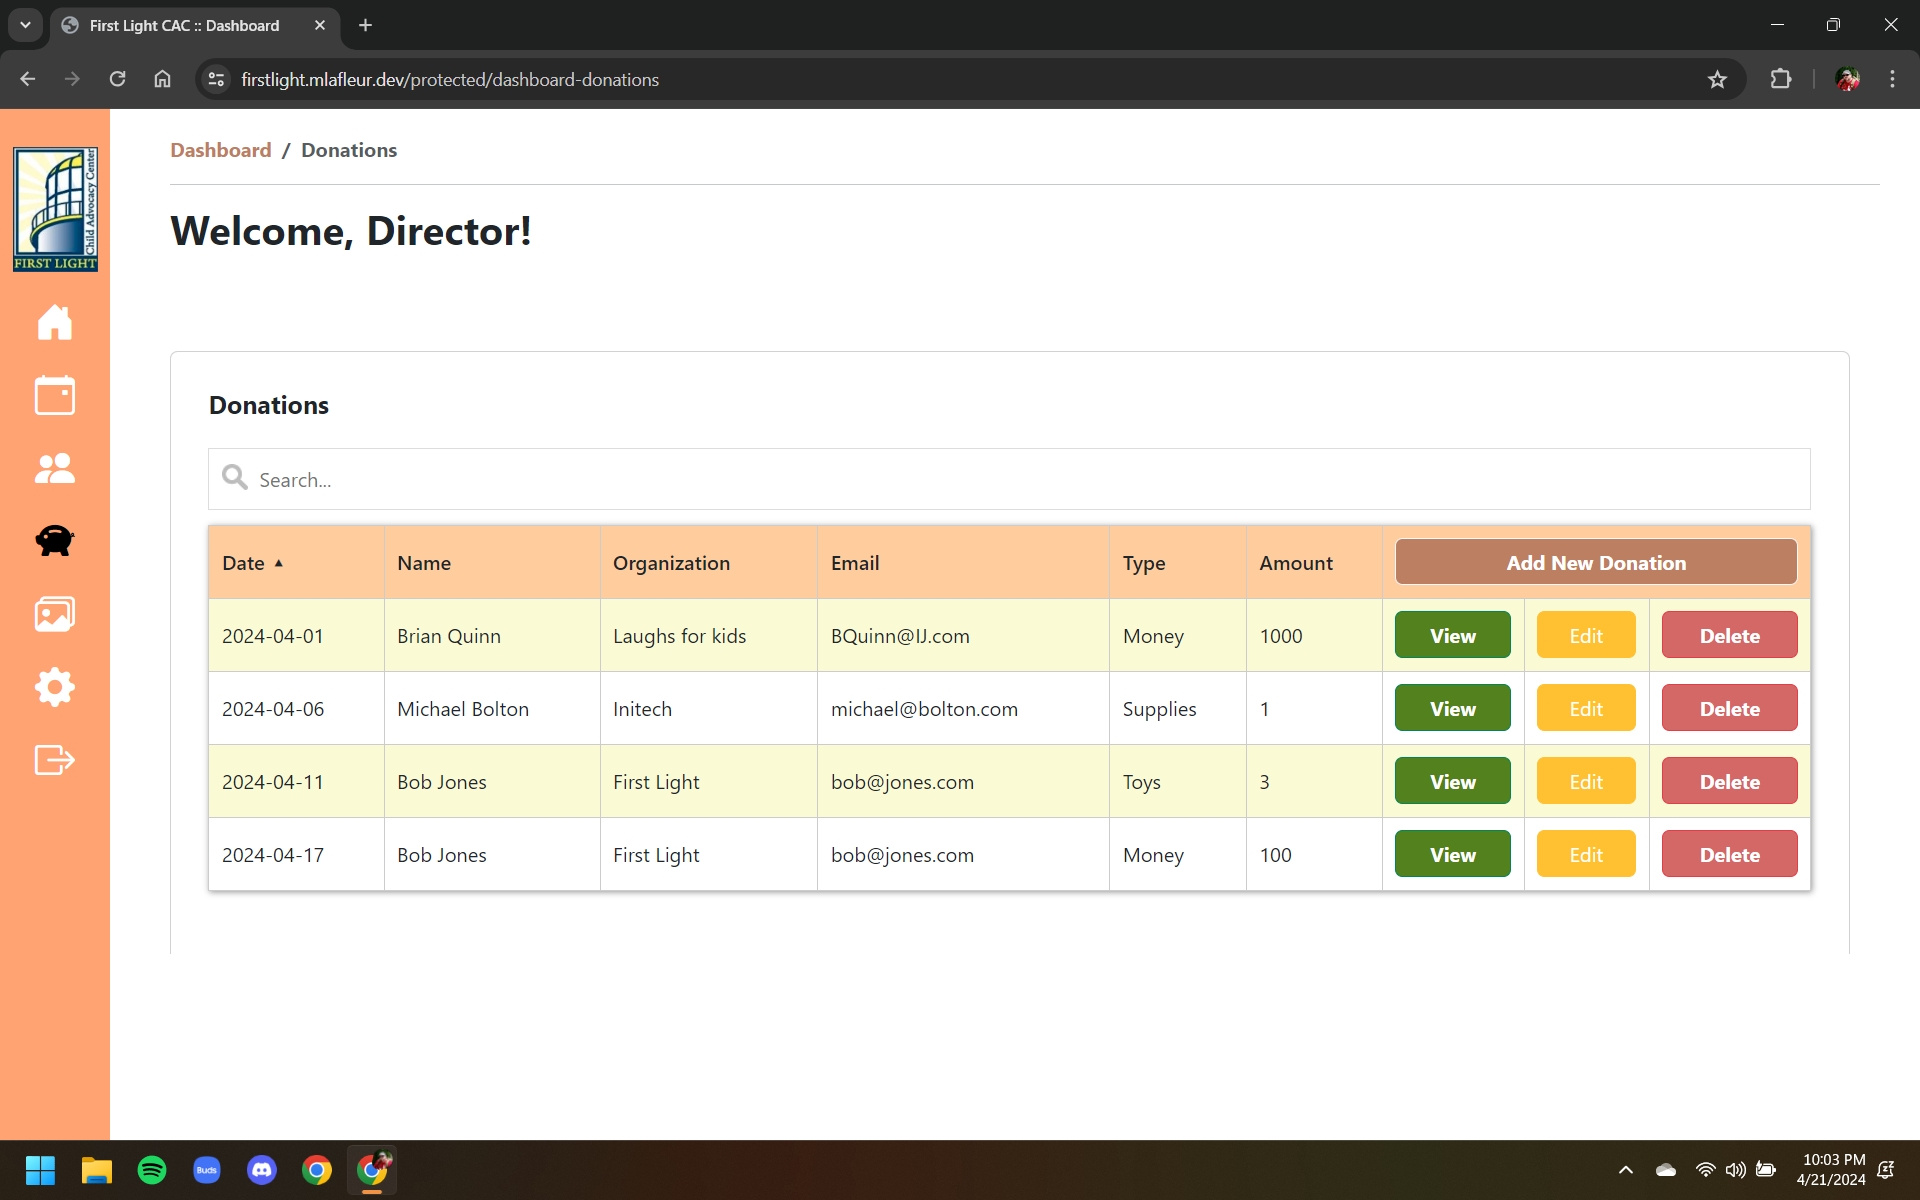The width and height of the screenshot is (1920, 1200).
Task: Sort table by Amount column header
Action: pyautogui.click(x=1295, y=563)
